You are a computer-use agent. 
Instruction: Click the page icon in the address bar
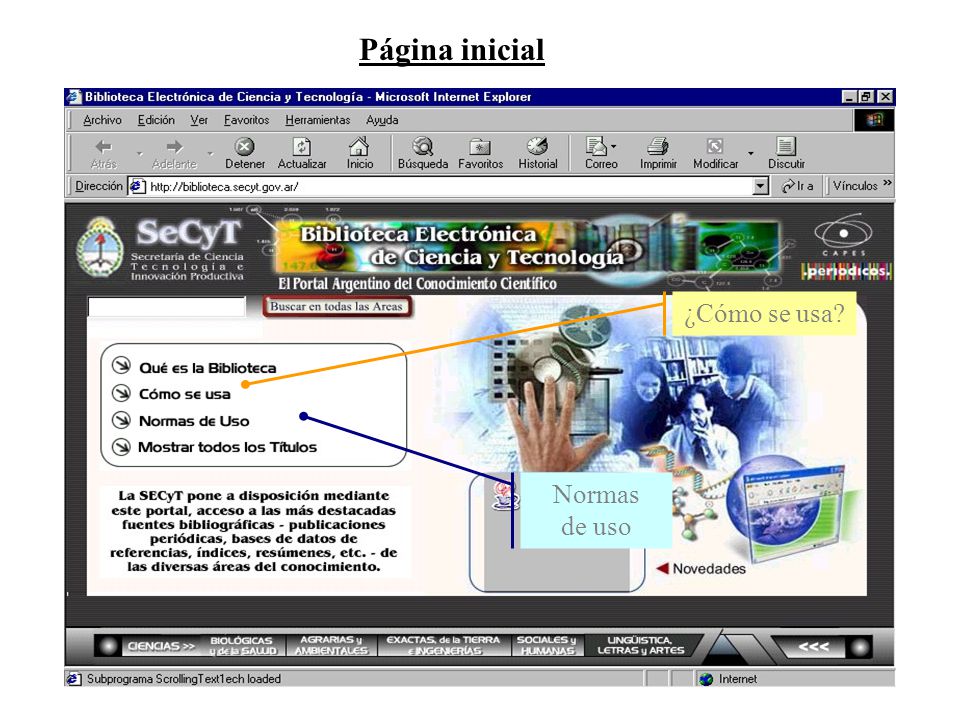(138, 186)
